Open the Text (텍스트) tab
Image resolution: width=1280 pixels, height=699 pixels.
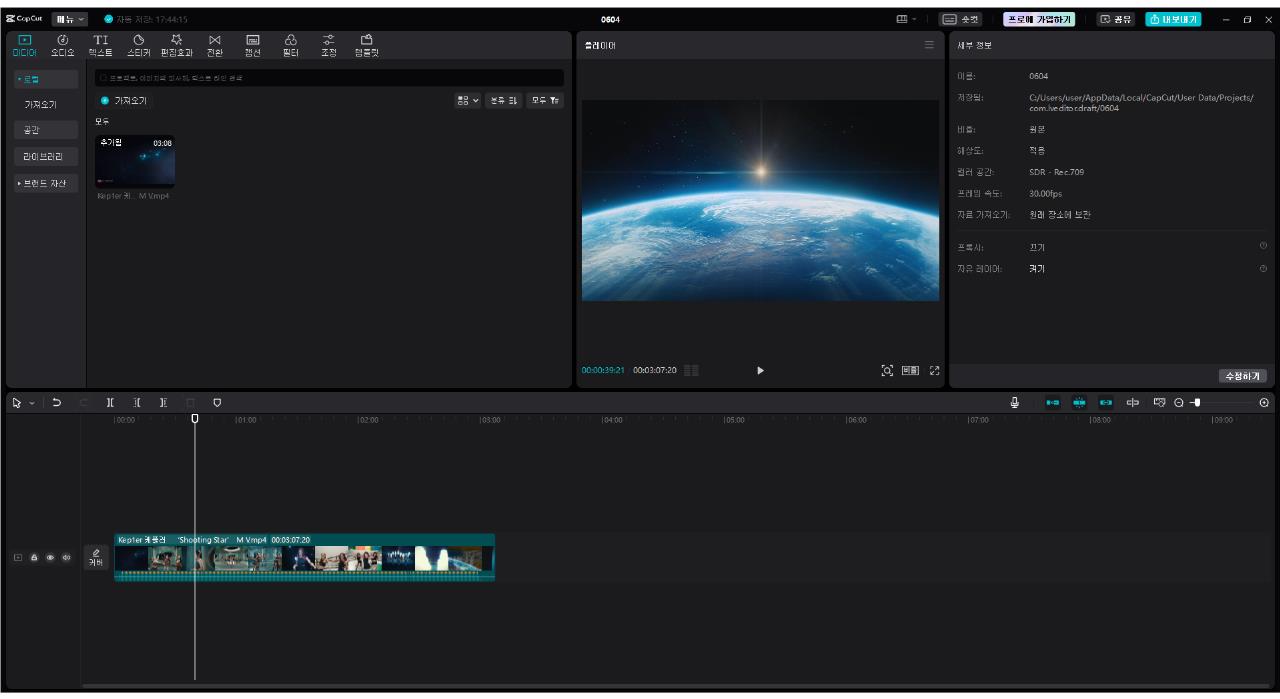[100, 45]
